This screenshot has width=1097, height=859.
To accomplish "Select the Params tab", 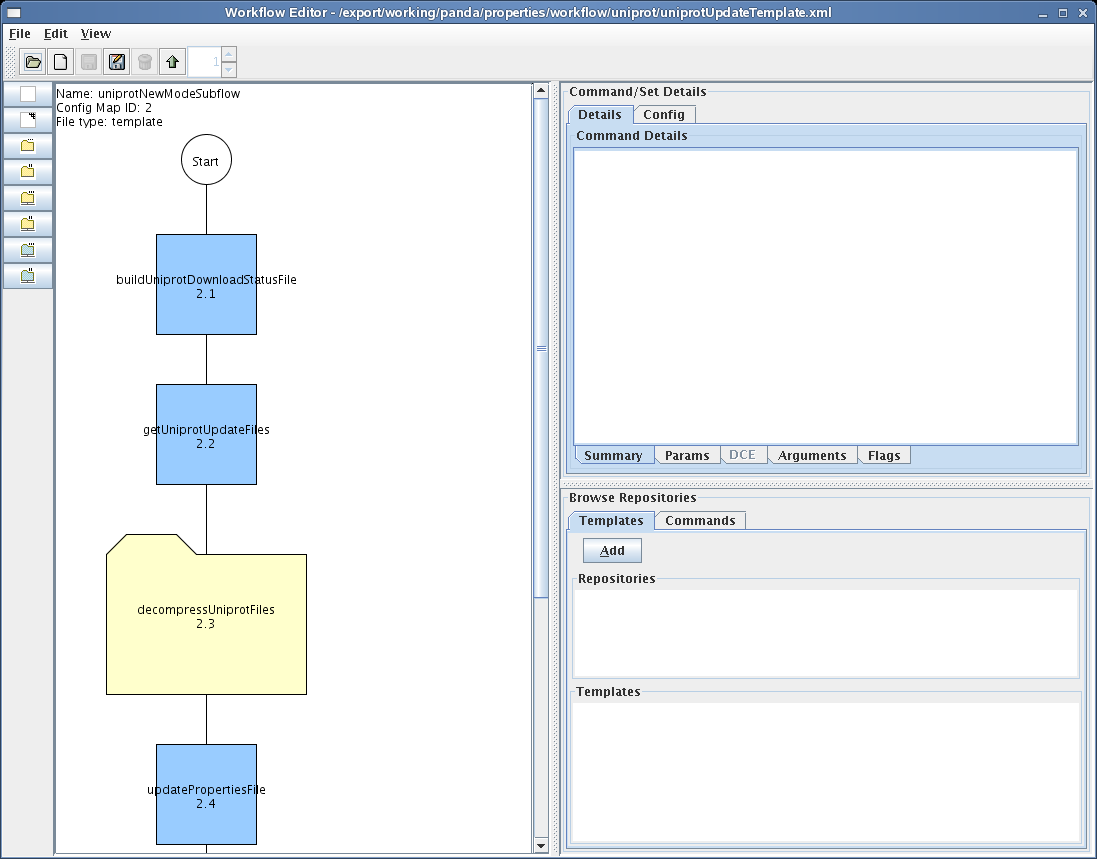I will 687,455.
